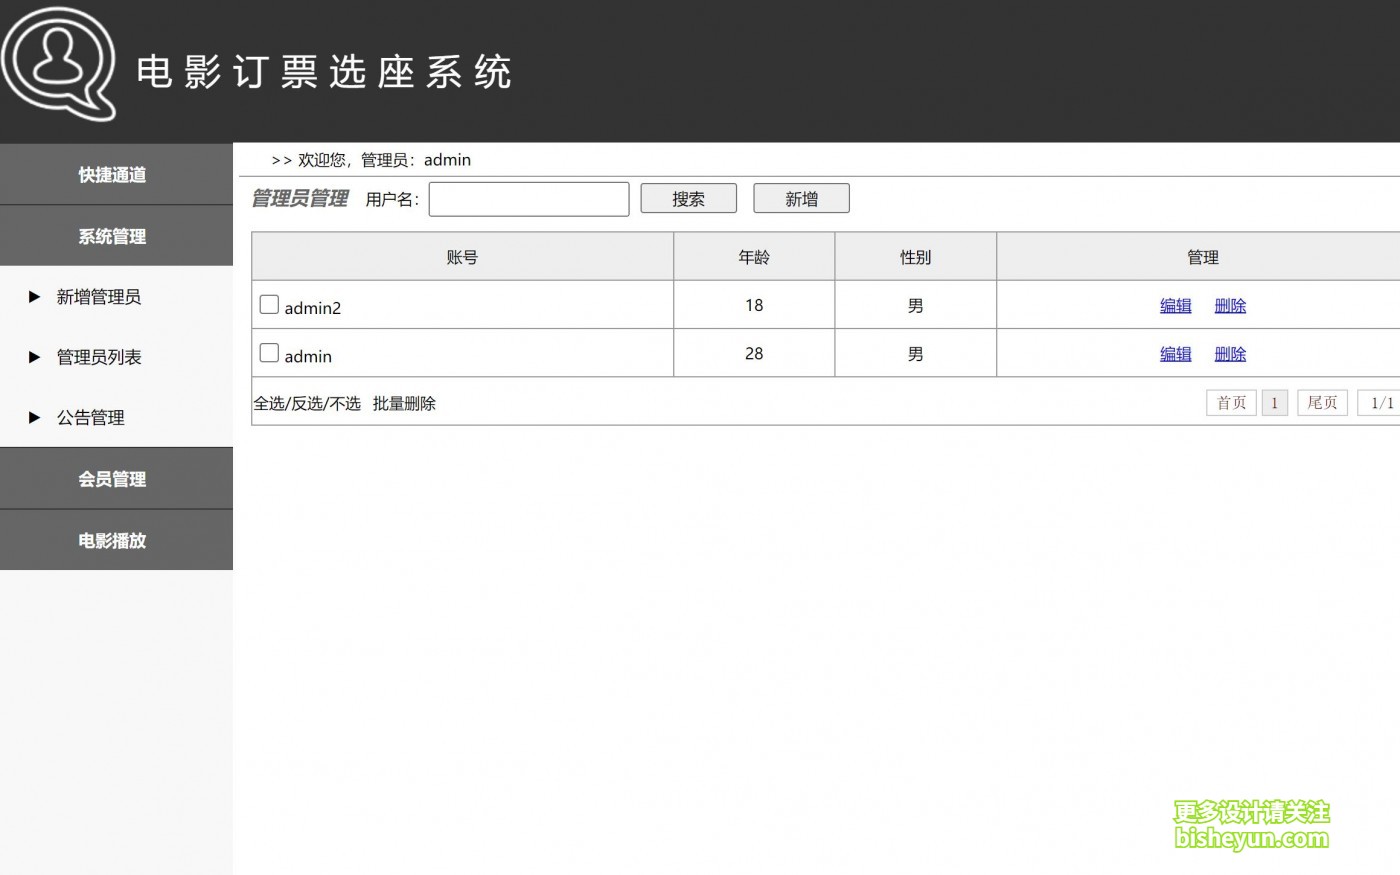1400x875 pixels.
Task: Click 删除 link for admin row
Action: click(x=1230, y=354)
